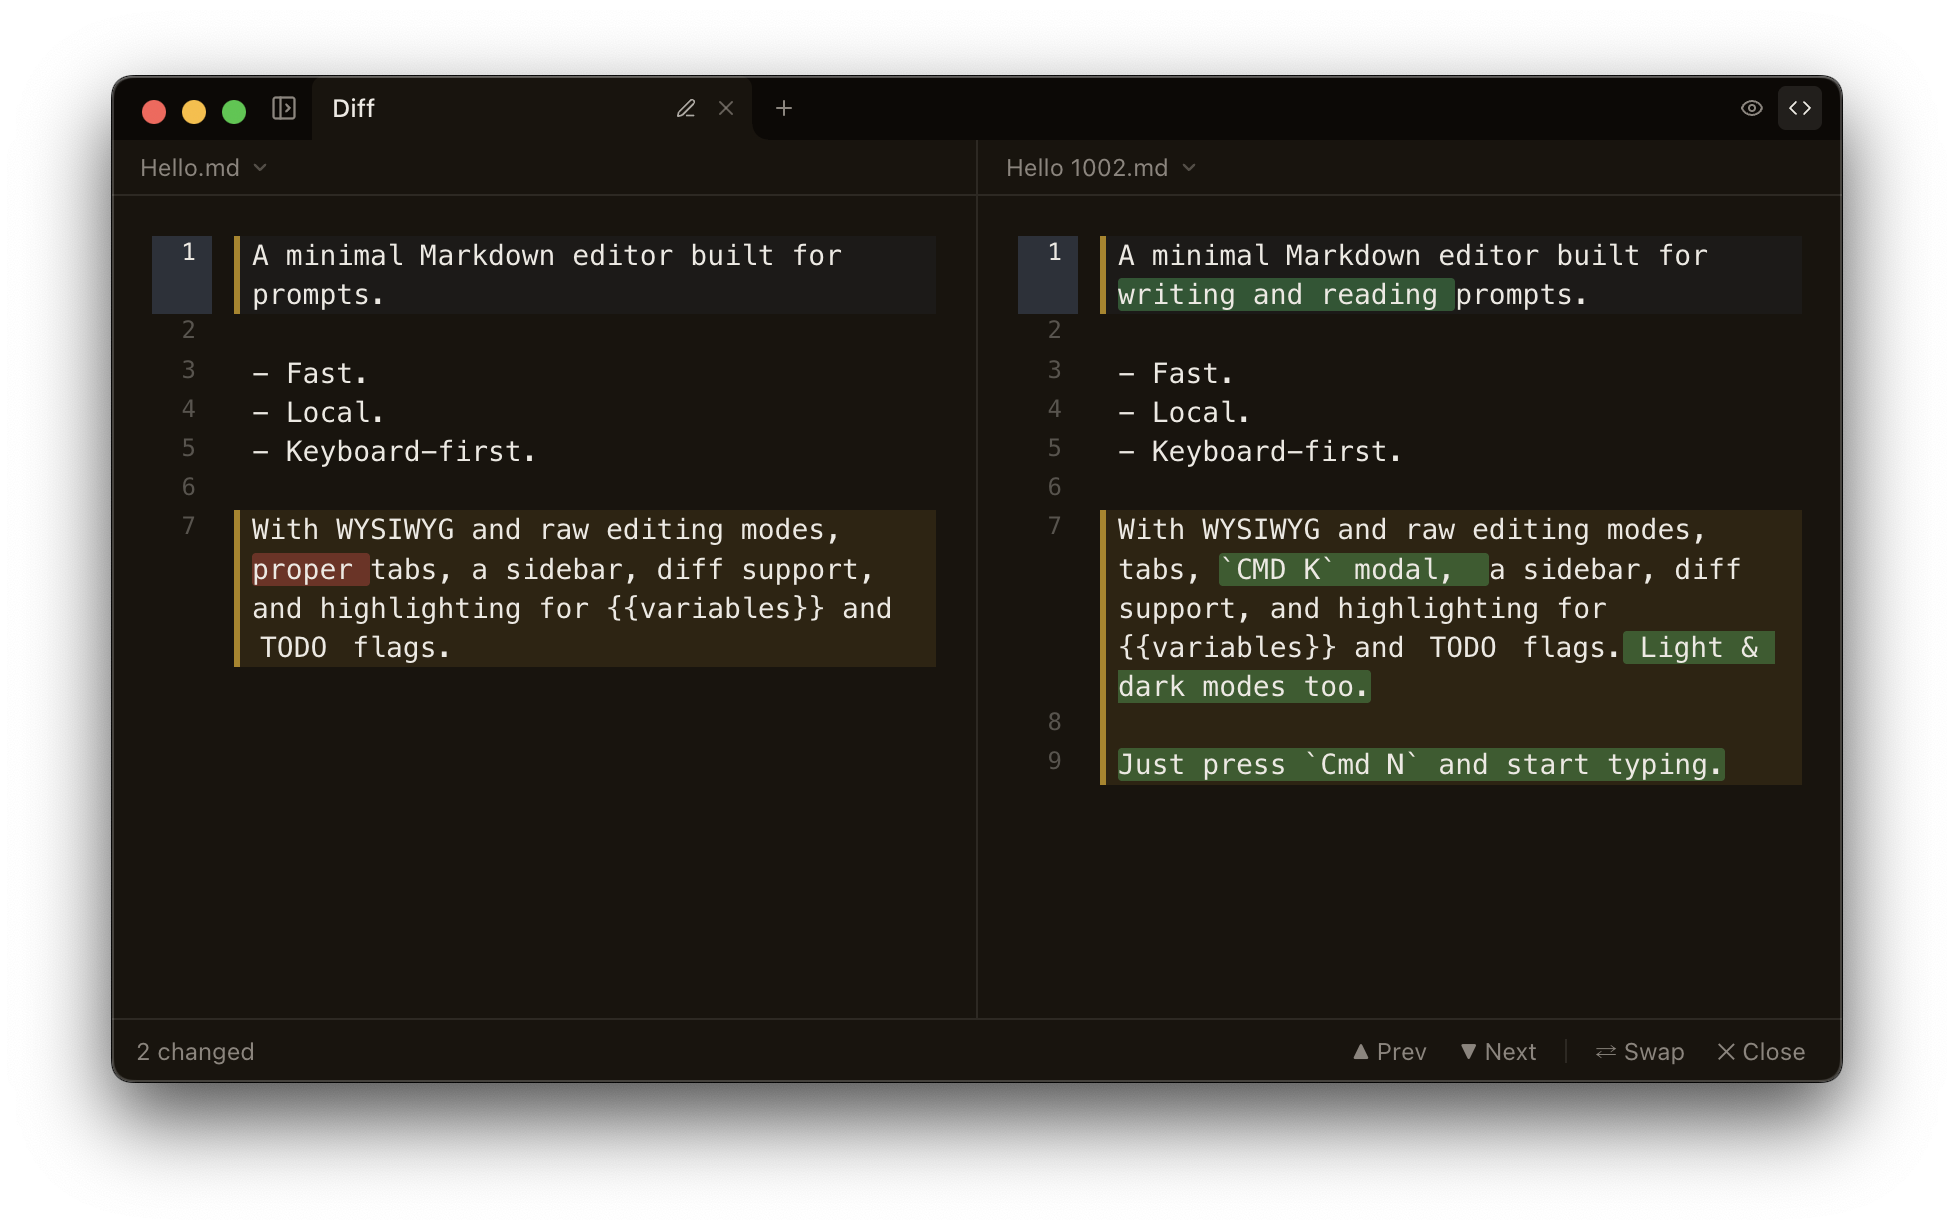Image resolution: width=1954 pixels, height=1230 pixels.
Task: Click the removed word 'proper' in left pane
Action: 303,570
